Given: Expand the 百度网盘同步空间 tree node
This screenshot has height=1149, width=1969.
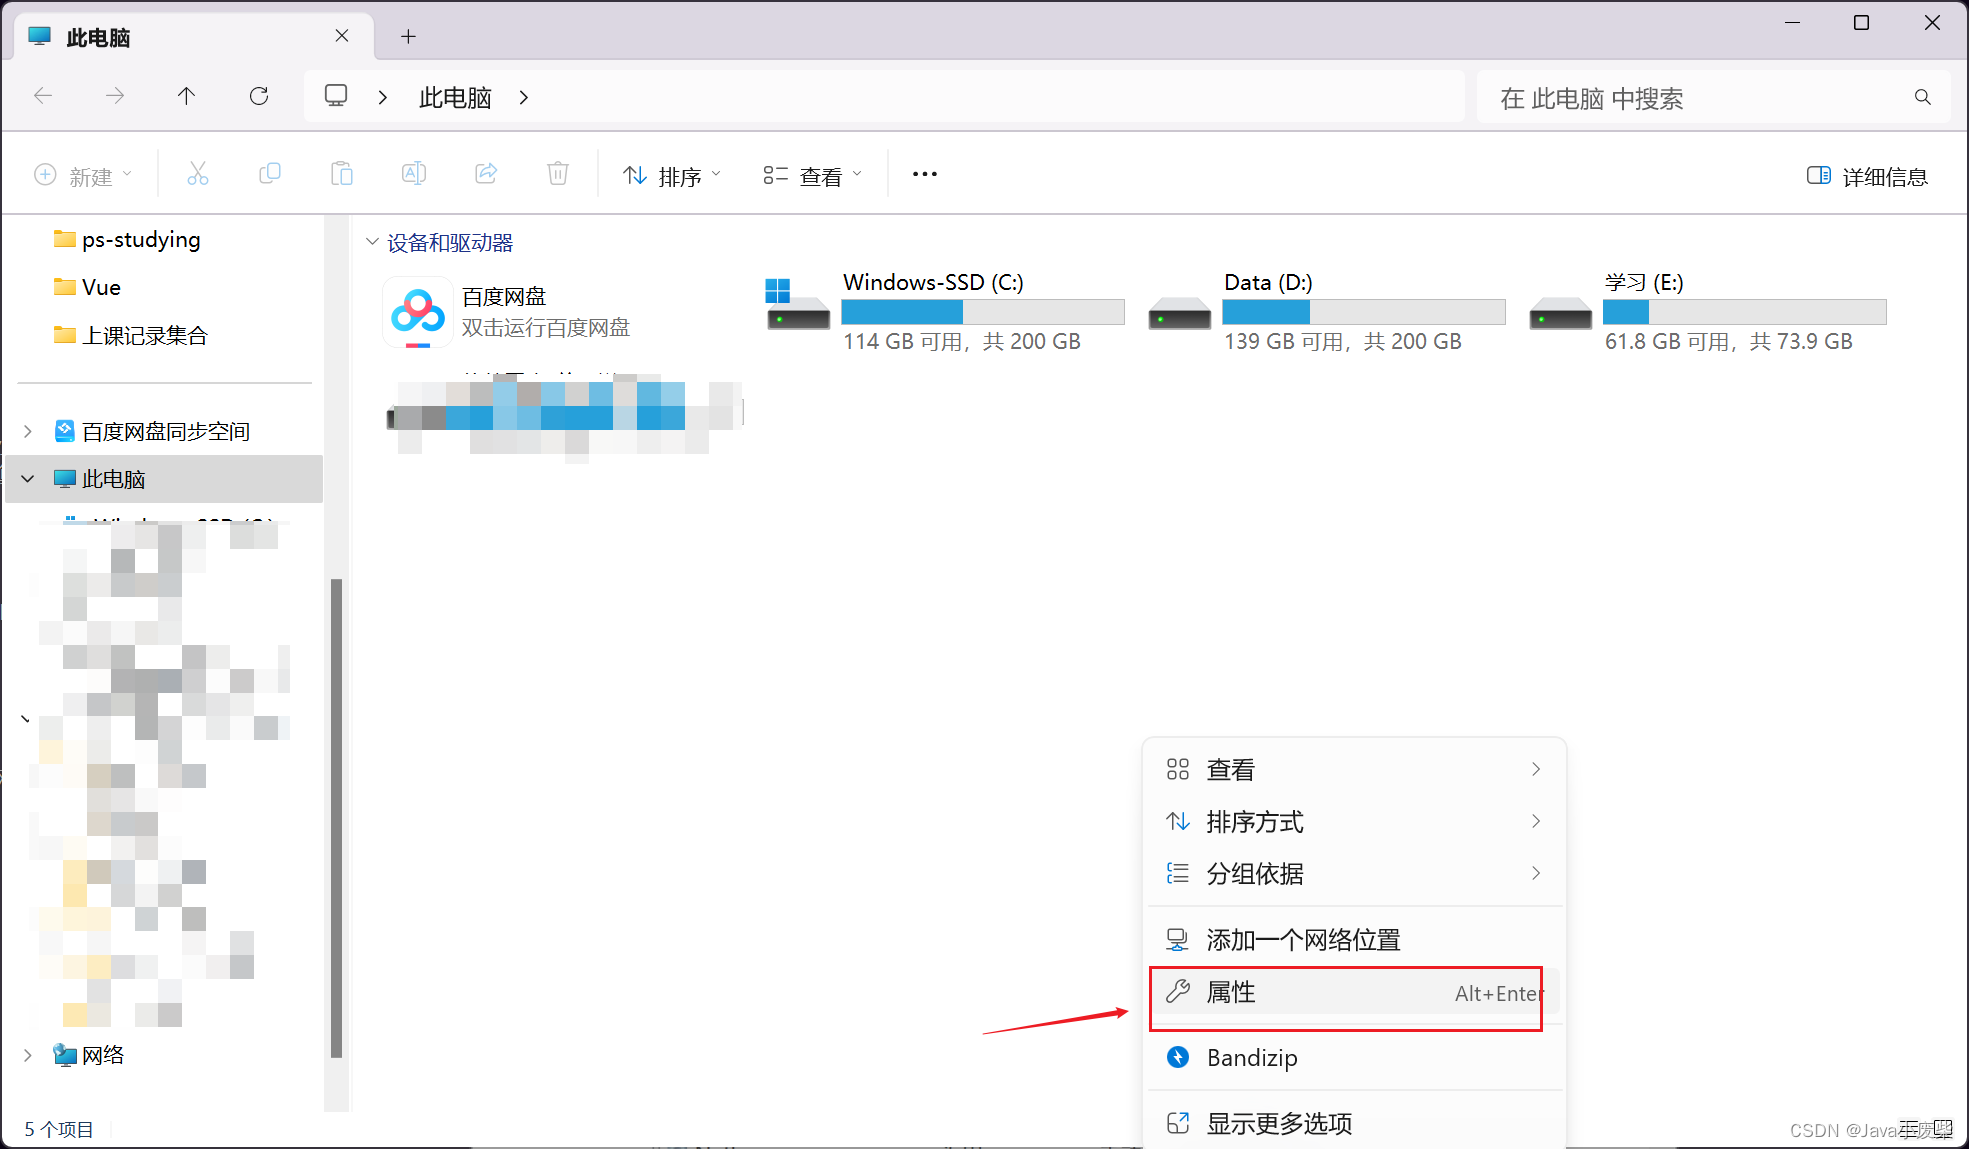Looking at the screenshot, I should coord(28,431).
